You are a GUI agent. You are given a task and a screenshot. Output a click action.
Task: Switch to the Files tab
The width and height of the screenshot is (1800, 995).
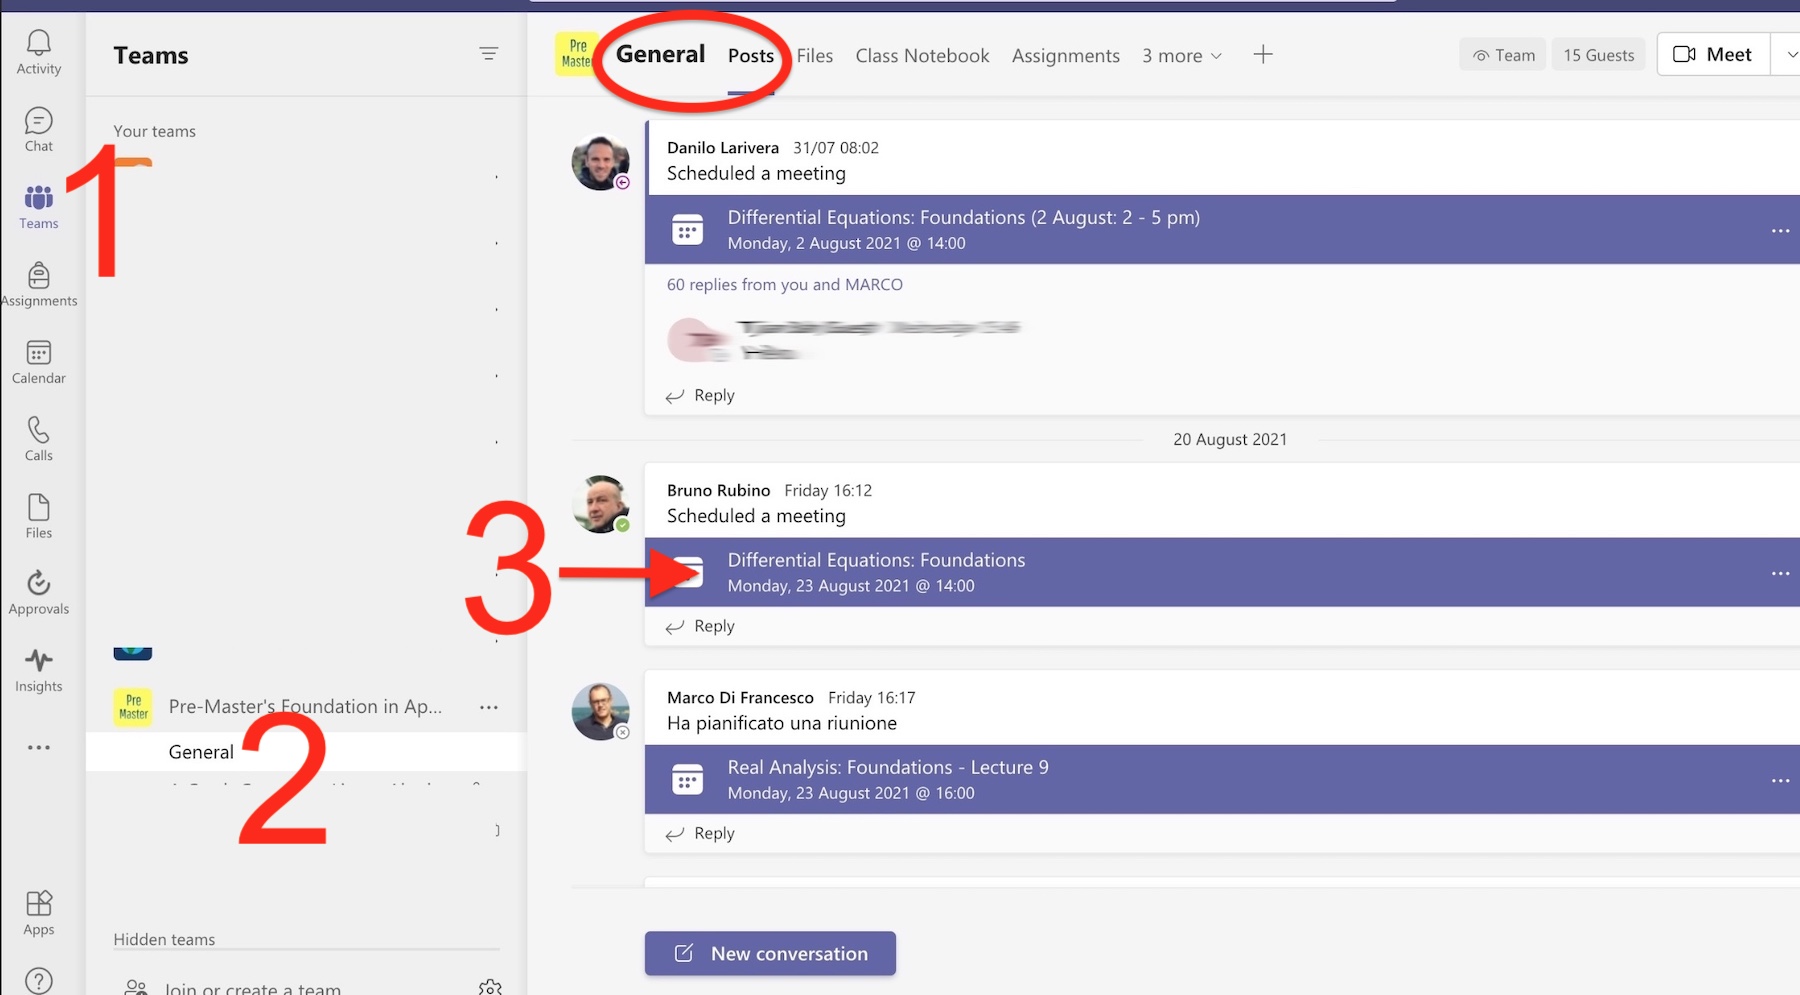[x=815, y=56]
